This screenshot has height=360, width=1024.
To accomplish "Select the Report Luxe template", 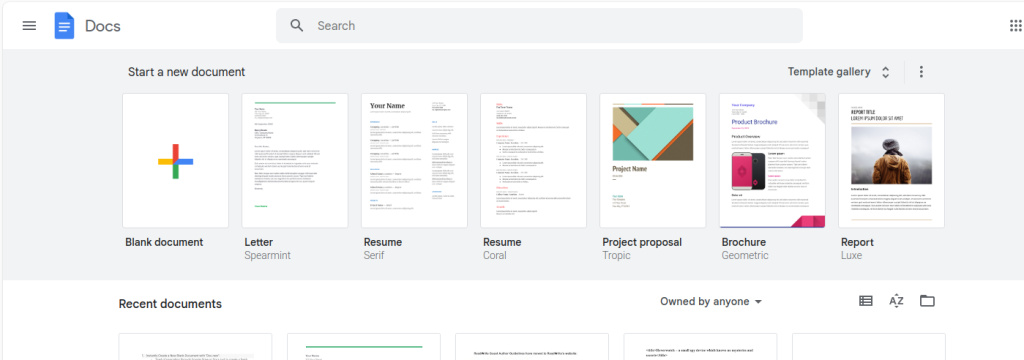I will coord(891,161).
